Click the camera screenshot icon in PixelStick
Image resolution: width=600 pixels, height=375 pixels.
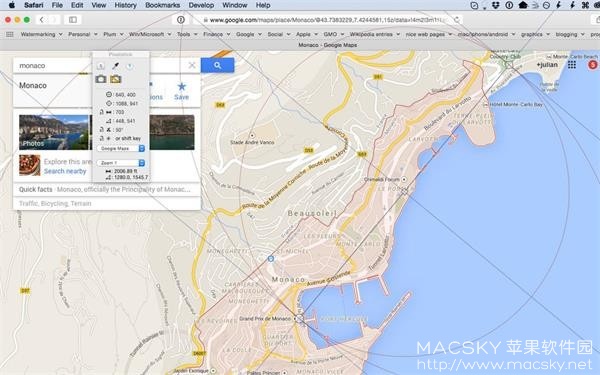pos(101,79)
